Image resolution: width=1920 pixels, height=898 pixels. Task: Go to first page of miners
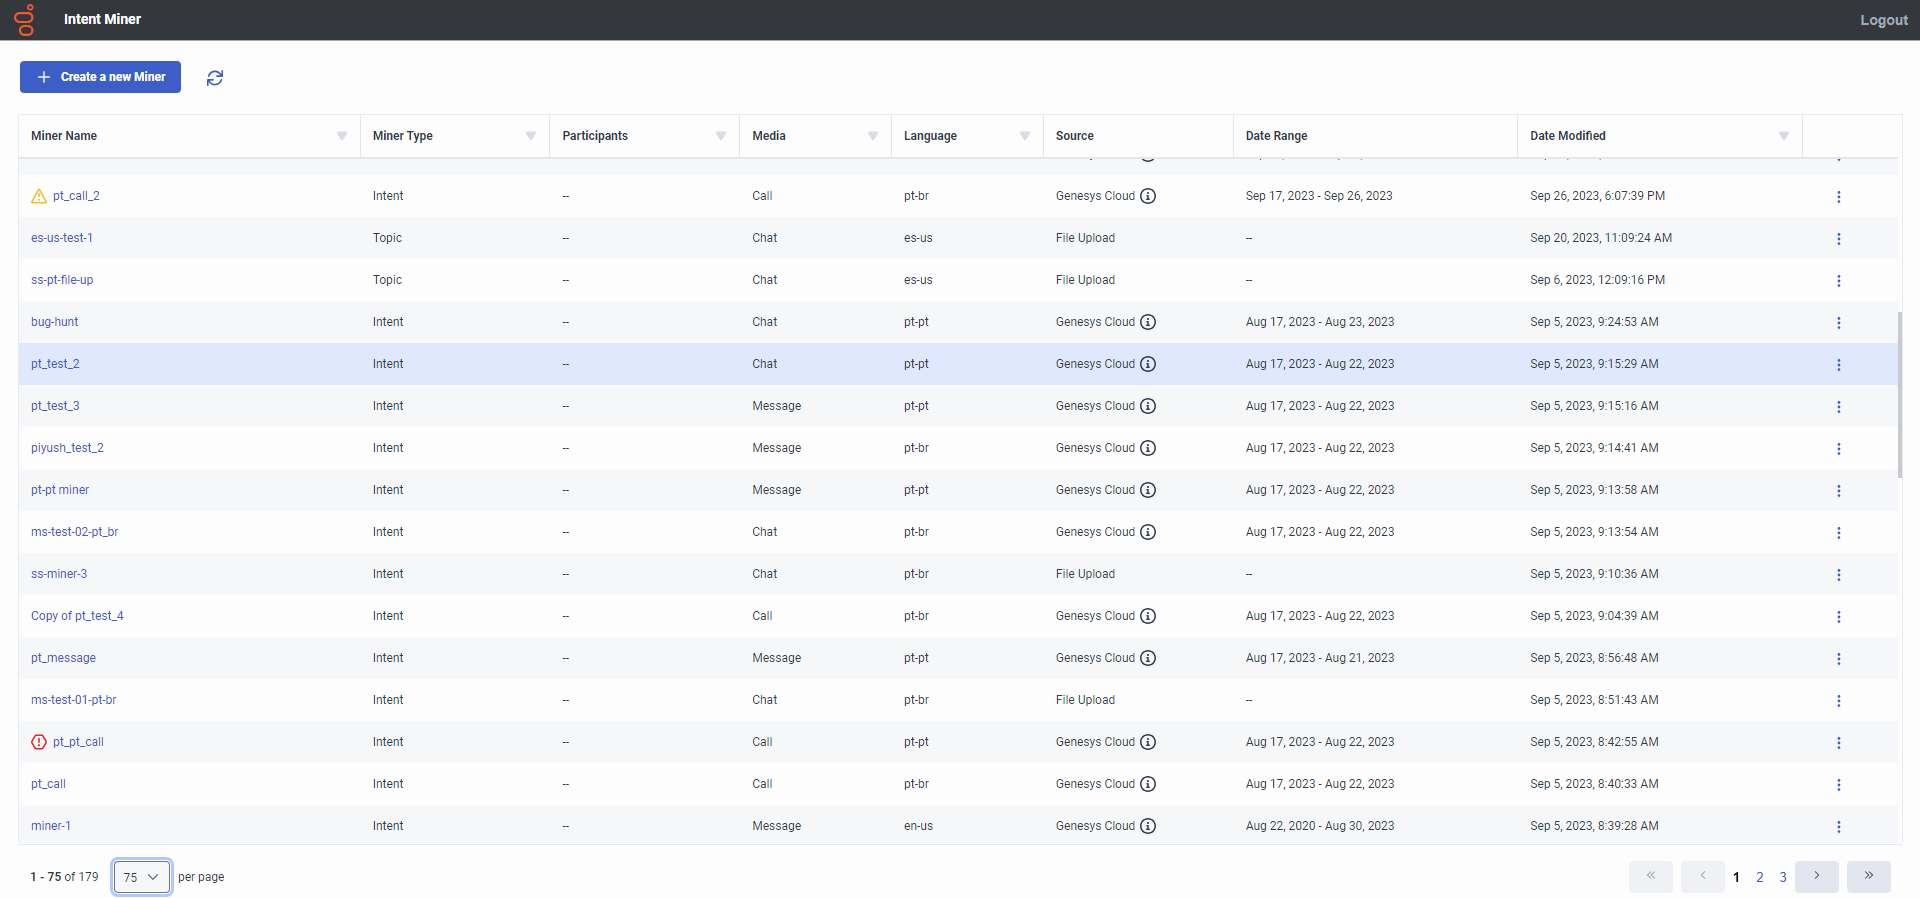tap(1651, 876)
